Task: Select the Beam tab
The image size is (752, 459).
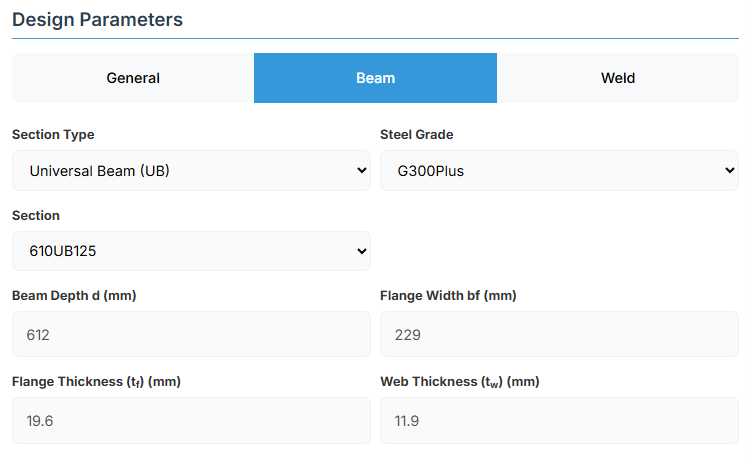Action: pos(375,78)
